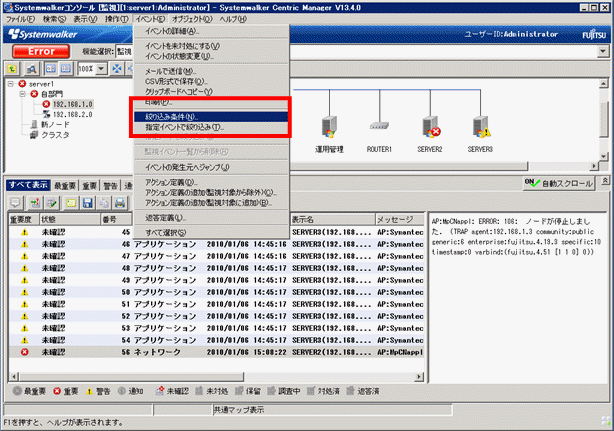Choose 絞り込み条件(N)... menu entry
The image size is (614, 431).
coord(211,117)
